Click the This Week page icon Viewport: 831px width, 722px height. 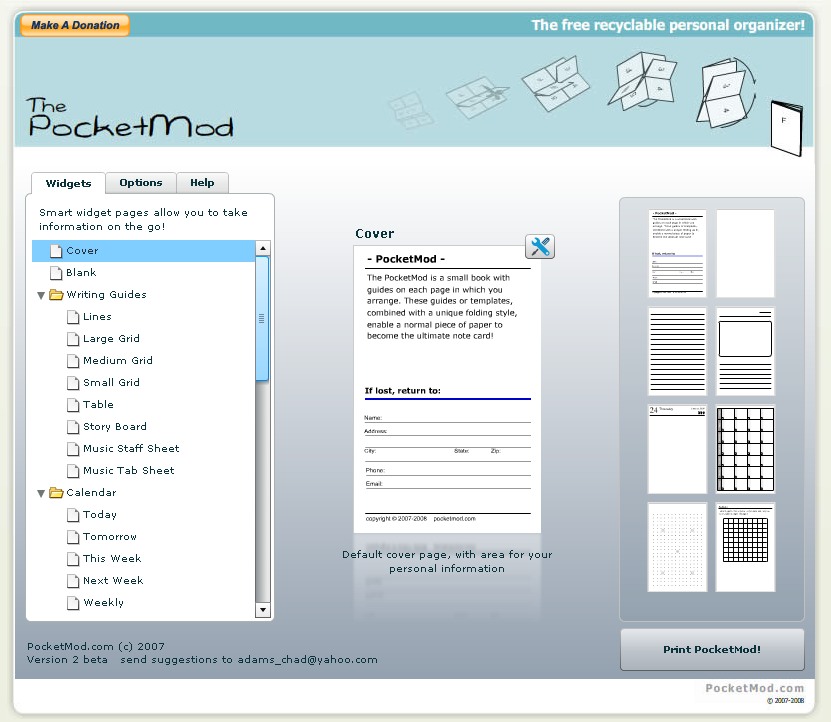click(x=73, y=559)
